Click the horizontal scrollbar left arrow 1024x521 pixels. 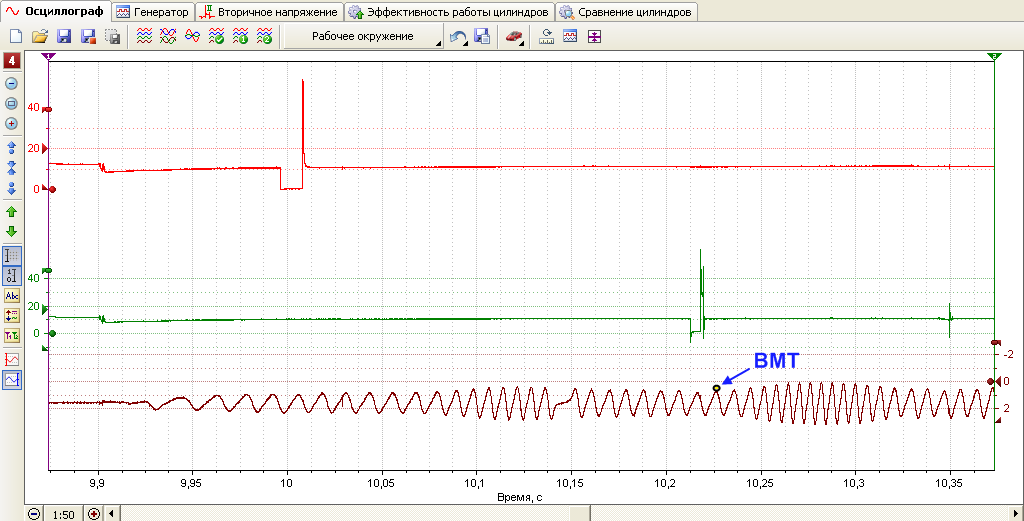tap(112, 514)
